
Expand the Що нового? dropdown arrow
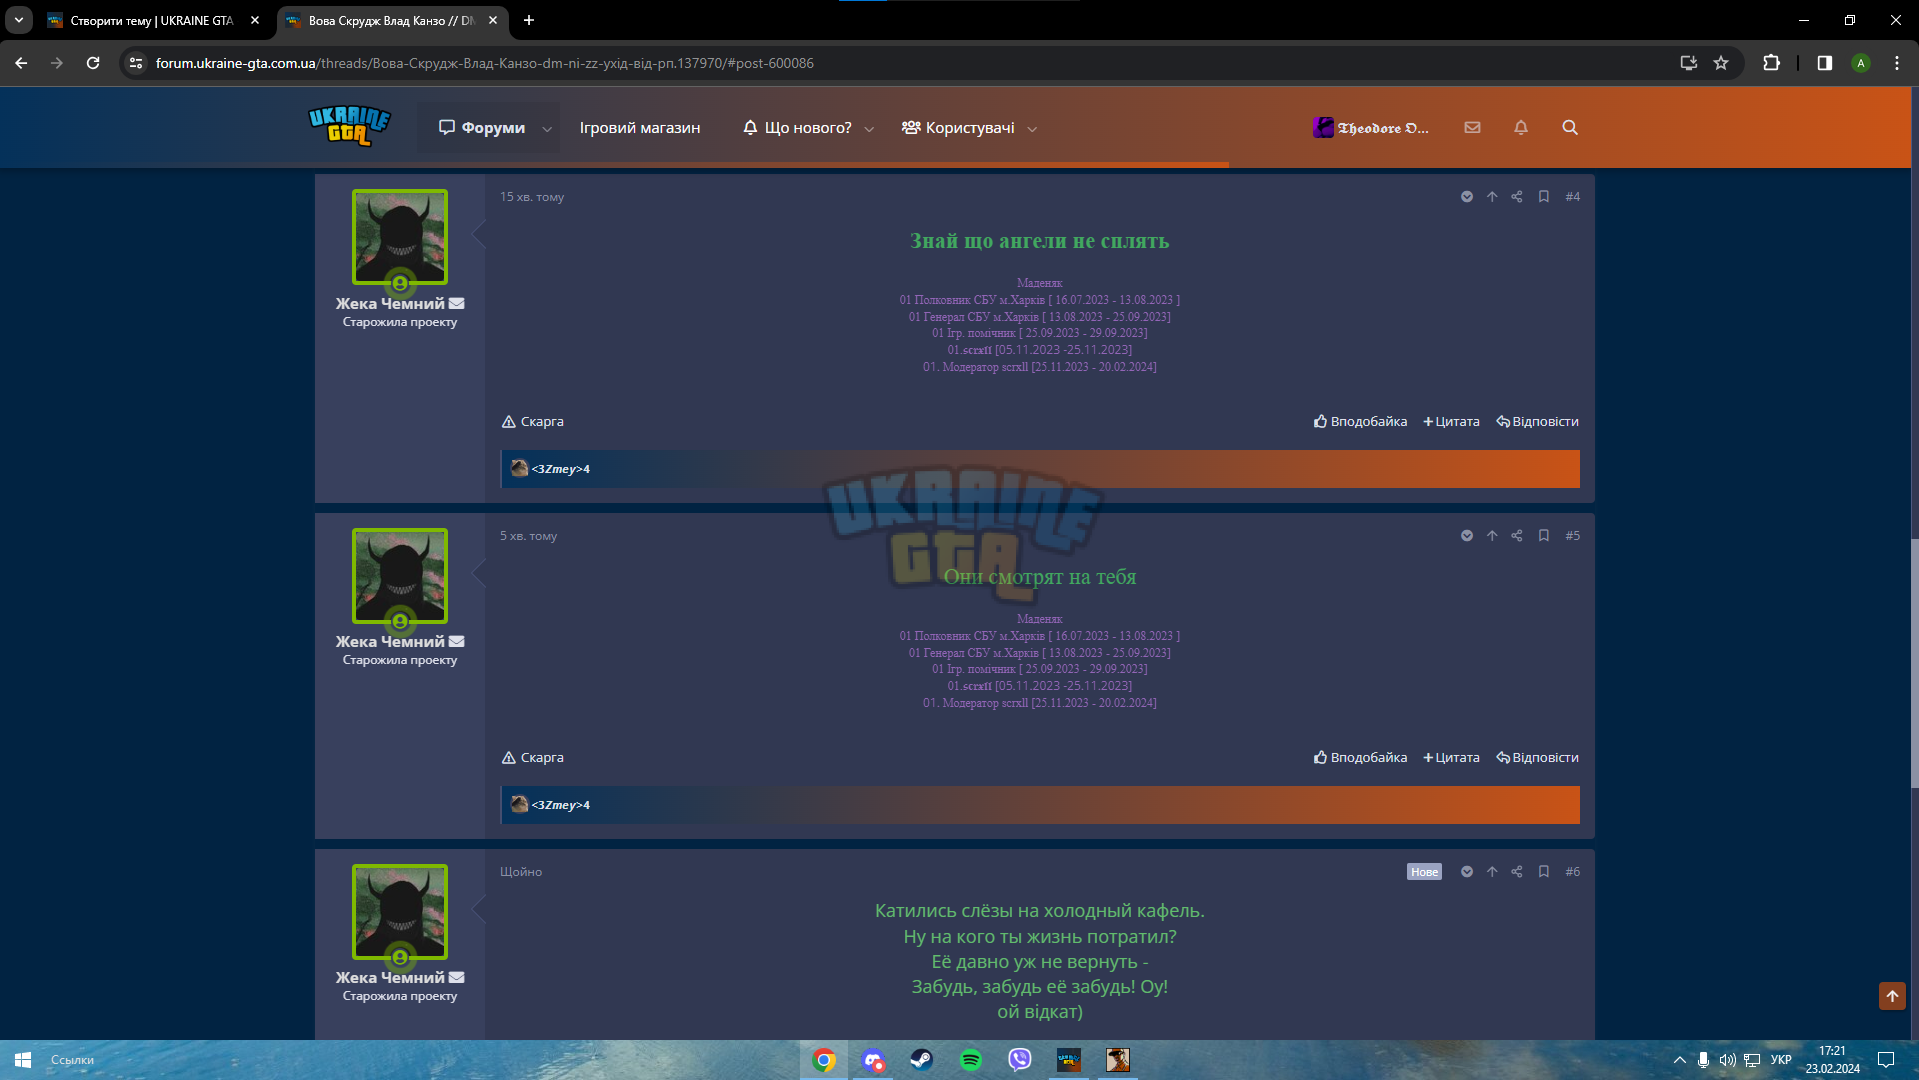click(x=869, y=129)
